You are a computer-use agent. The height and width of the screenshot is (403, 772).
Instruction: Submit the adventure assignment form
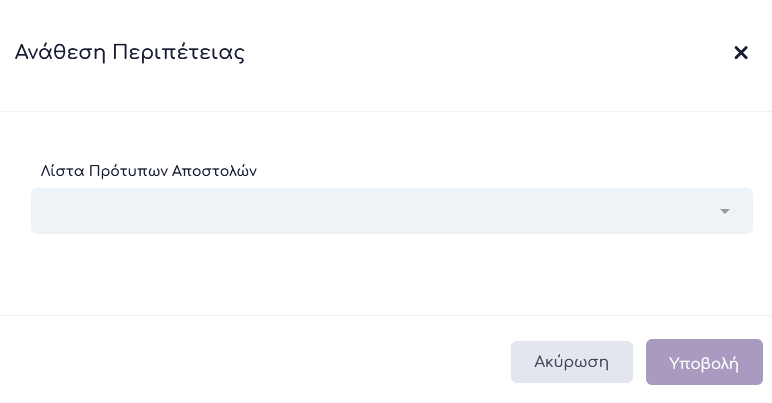click(704, 362)
